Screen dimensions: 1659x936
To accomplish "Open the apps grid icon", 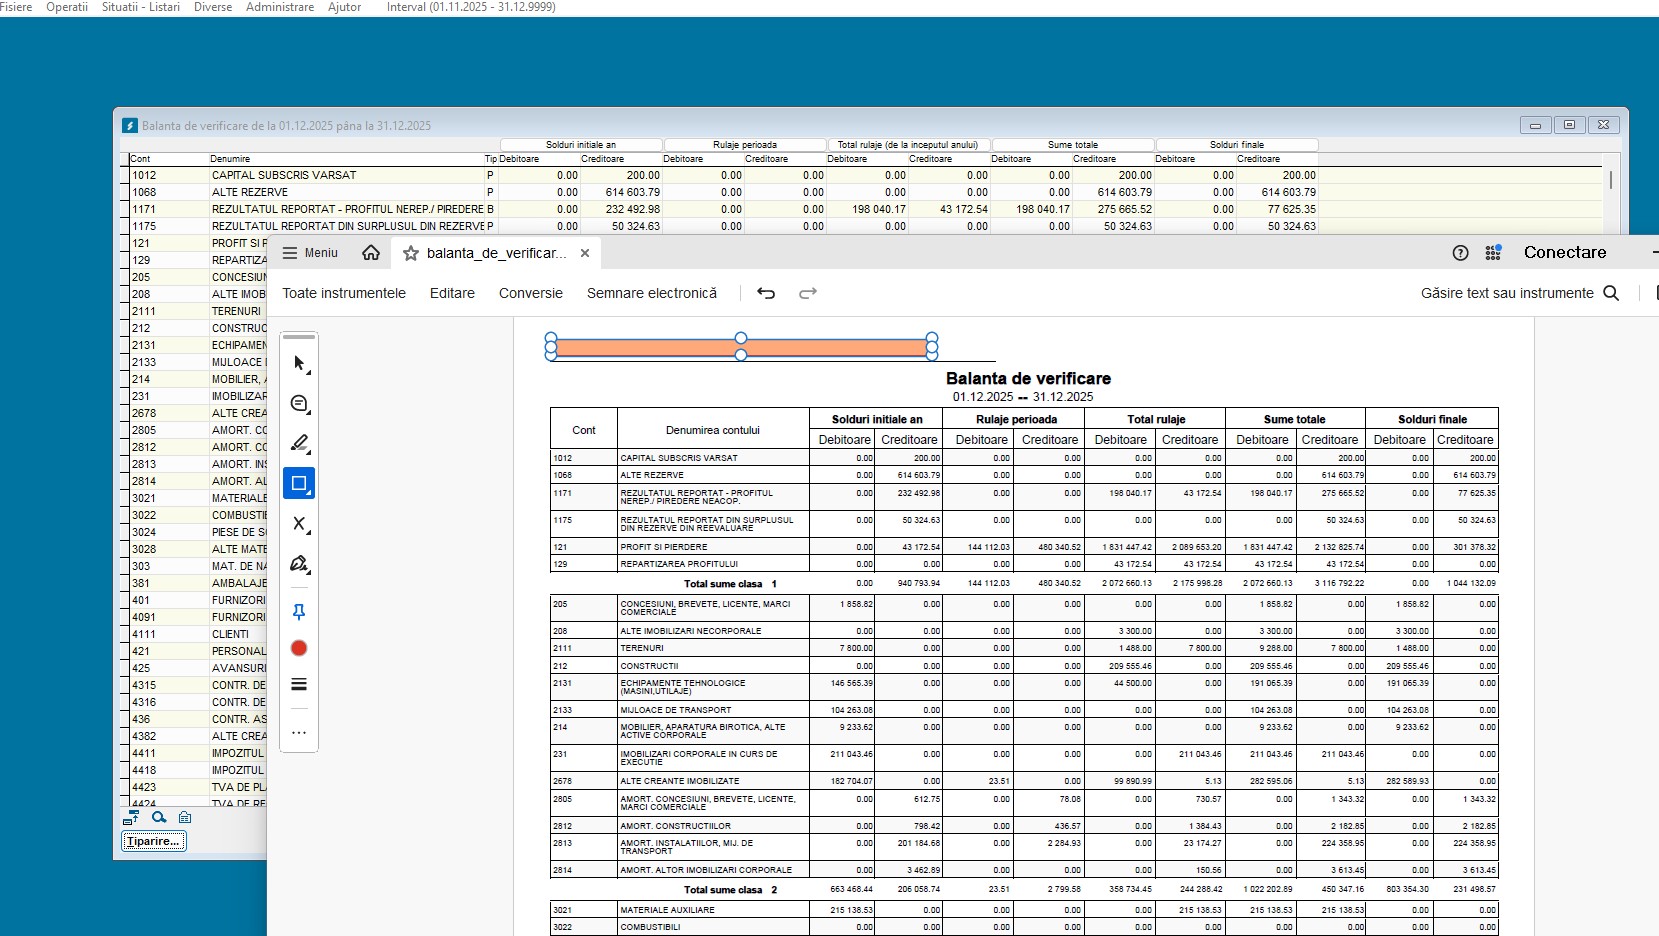I will coord(1493,253).
